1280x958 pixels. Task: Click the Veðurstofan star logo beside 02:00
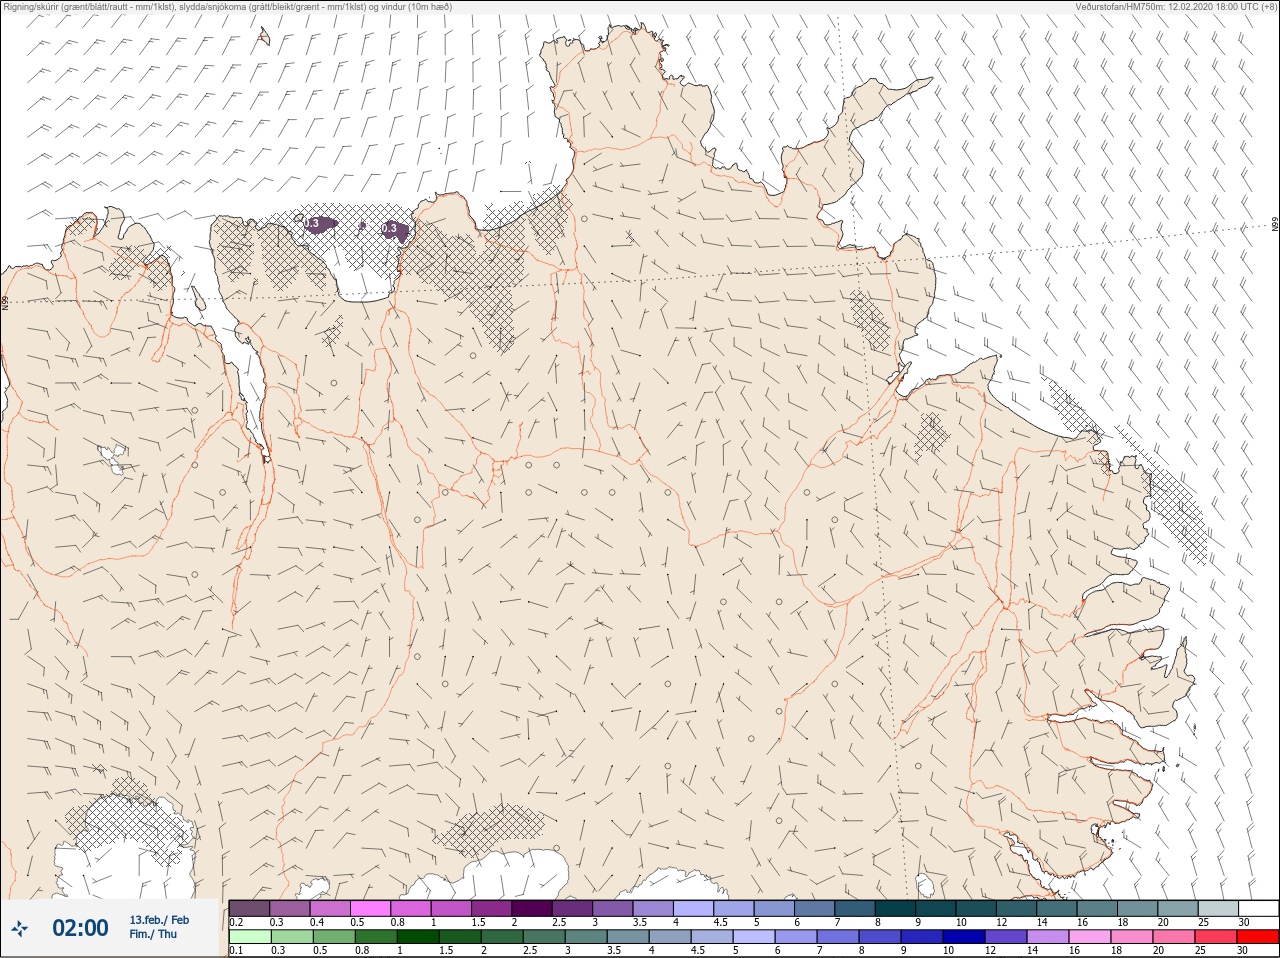coord(19,928)
